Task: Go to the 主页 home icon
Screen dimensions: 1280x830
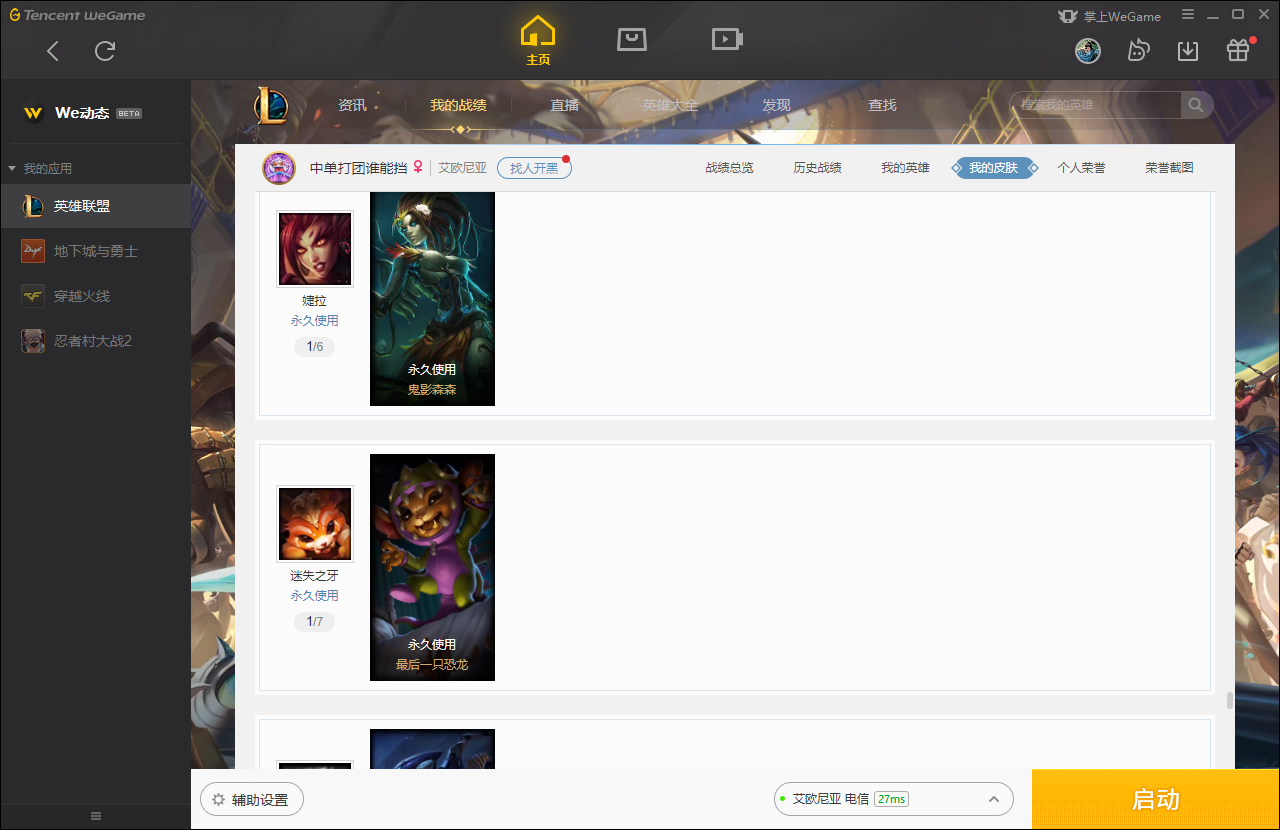Action: click(538, 41)
